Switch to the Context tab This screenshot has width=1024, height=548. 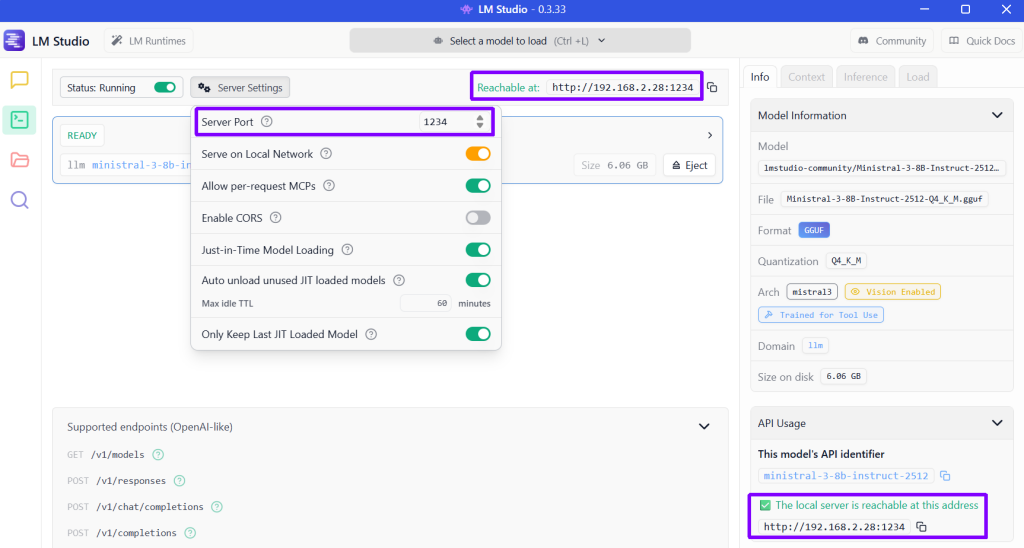click(806, 77)
